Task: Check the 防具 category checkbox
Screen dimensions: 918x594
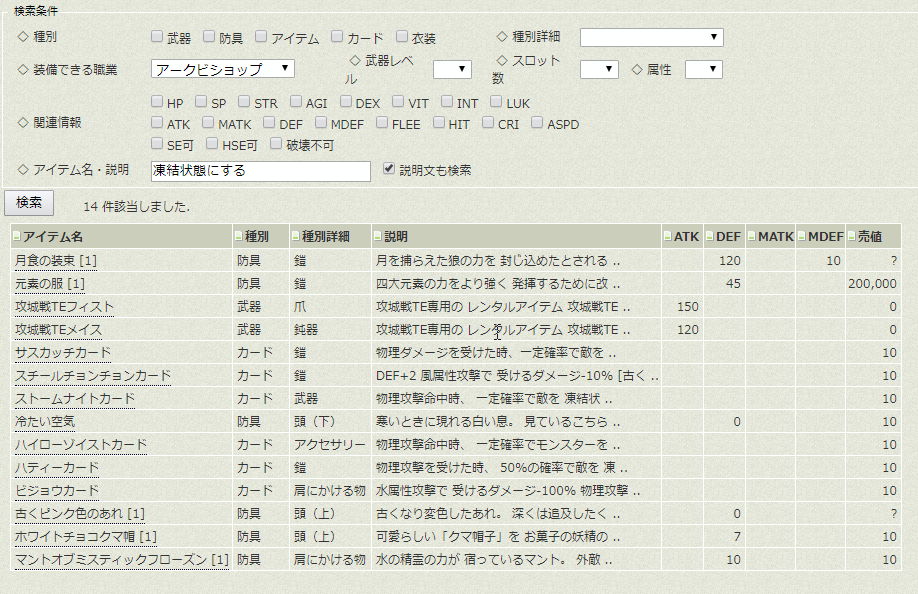Action: coord(209,37)
